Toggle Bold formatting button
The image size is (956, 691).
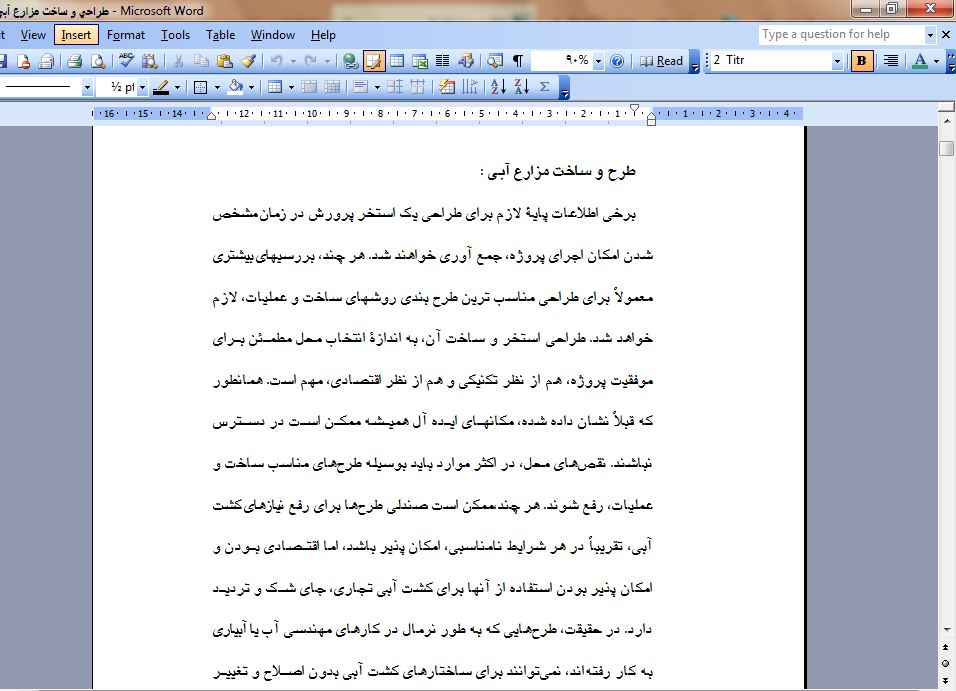862,61
